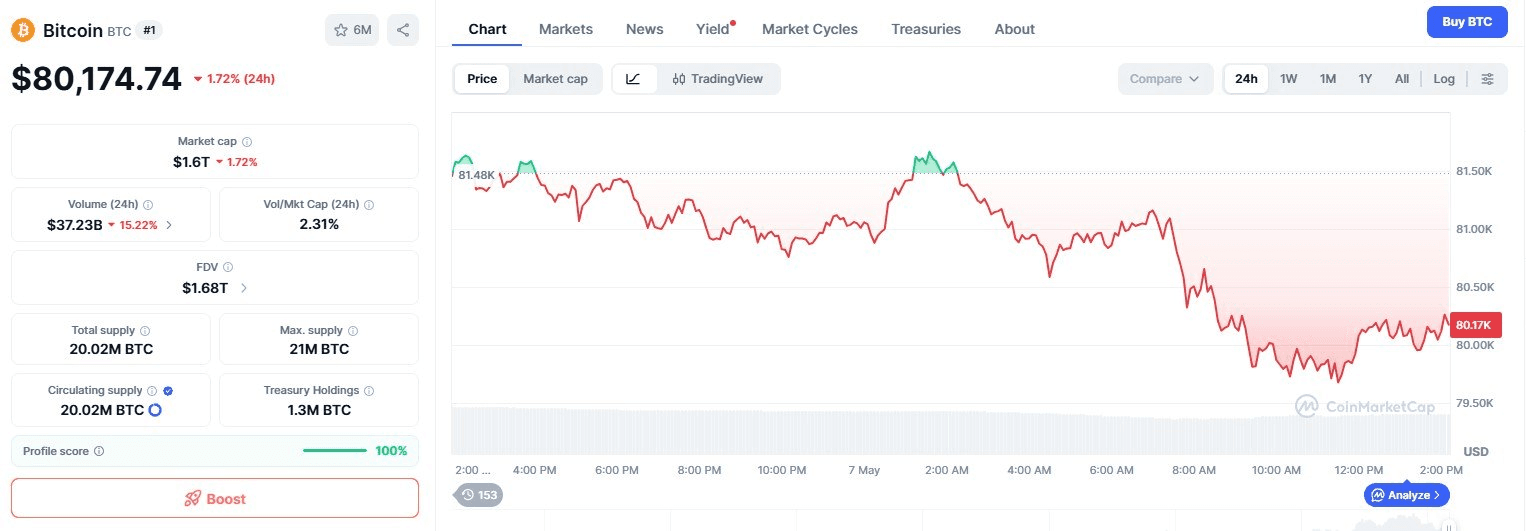The width and height of the screenshot is (1526, 531).
Task: Click the history 153 badge below chart
Action: coord(478,494)
